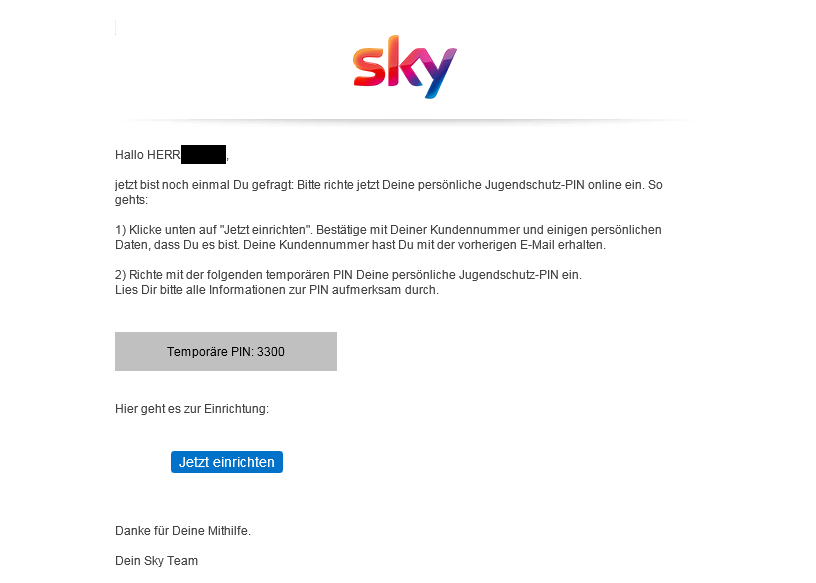
Task: Click the line Lies Dir bitte alle Informationen
Action: click(277, 290)
